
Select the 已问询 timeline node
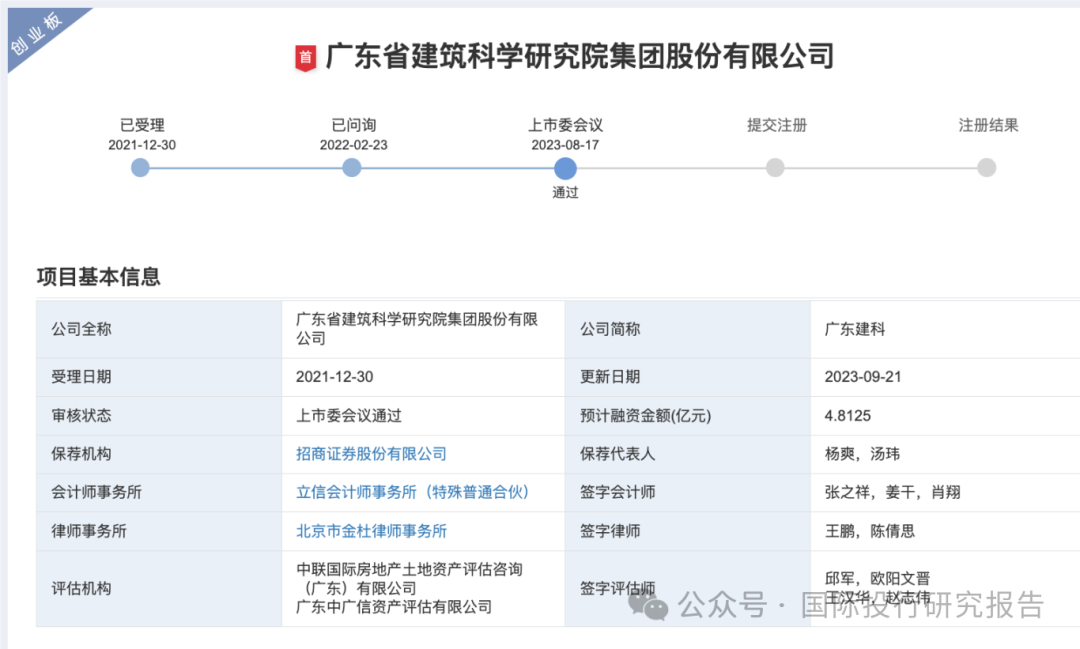pos(352,167)
